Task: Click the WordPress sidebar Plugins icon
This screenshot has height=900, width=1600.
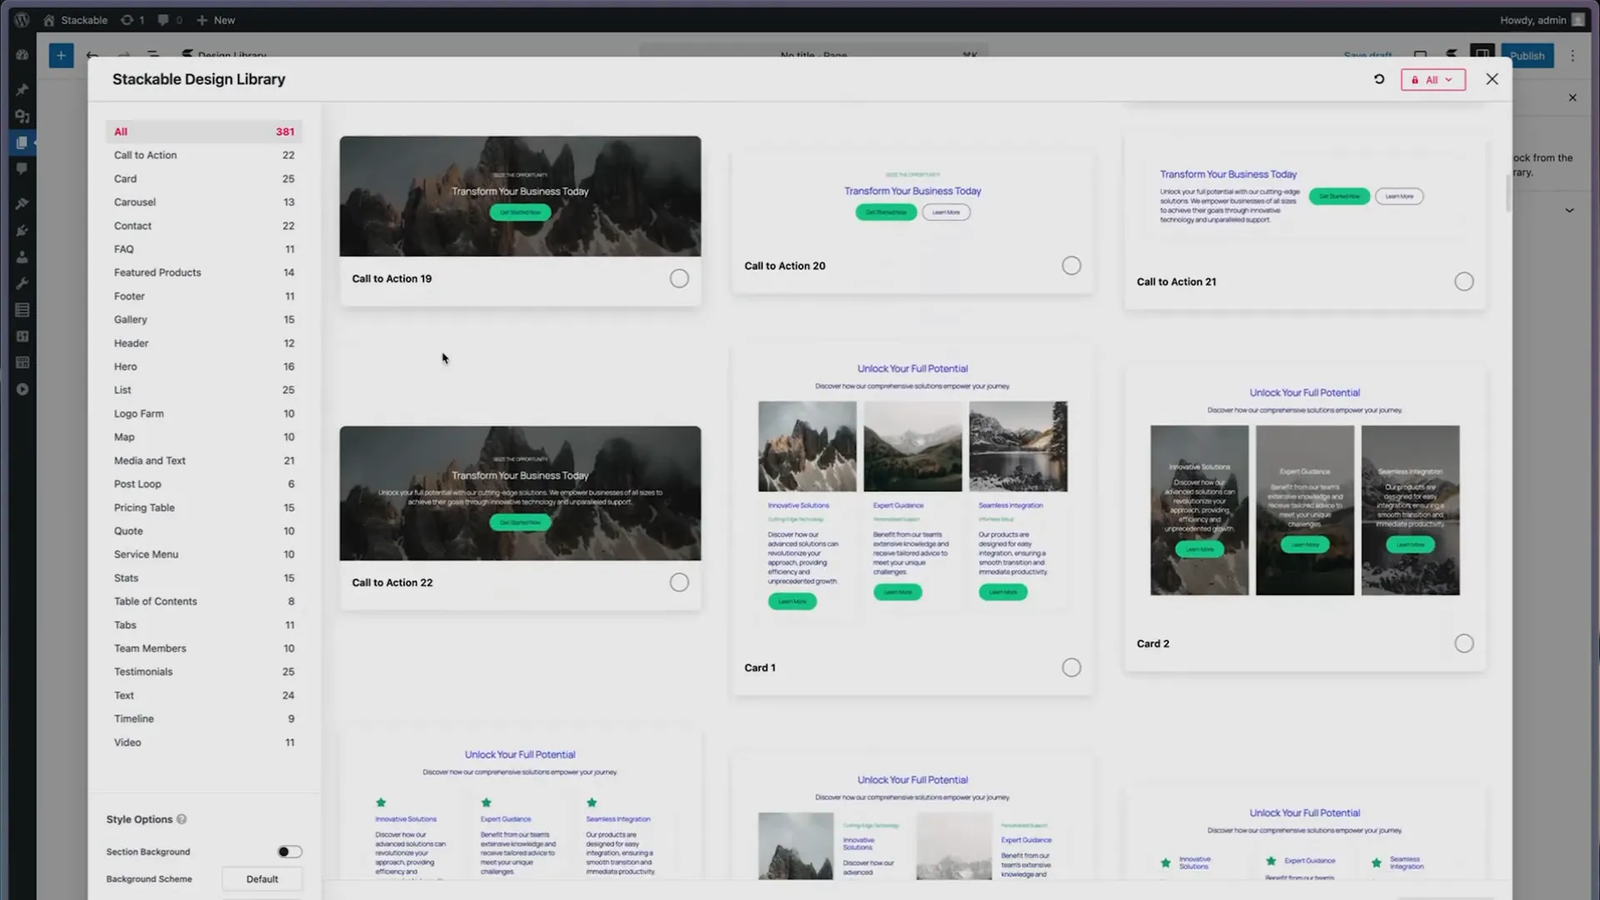Action: pyautogui.click(x=22, y=230)
